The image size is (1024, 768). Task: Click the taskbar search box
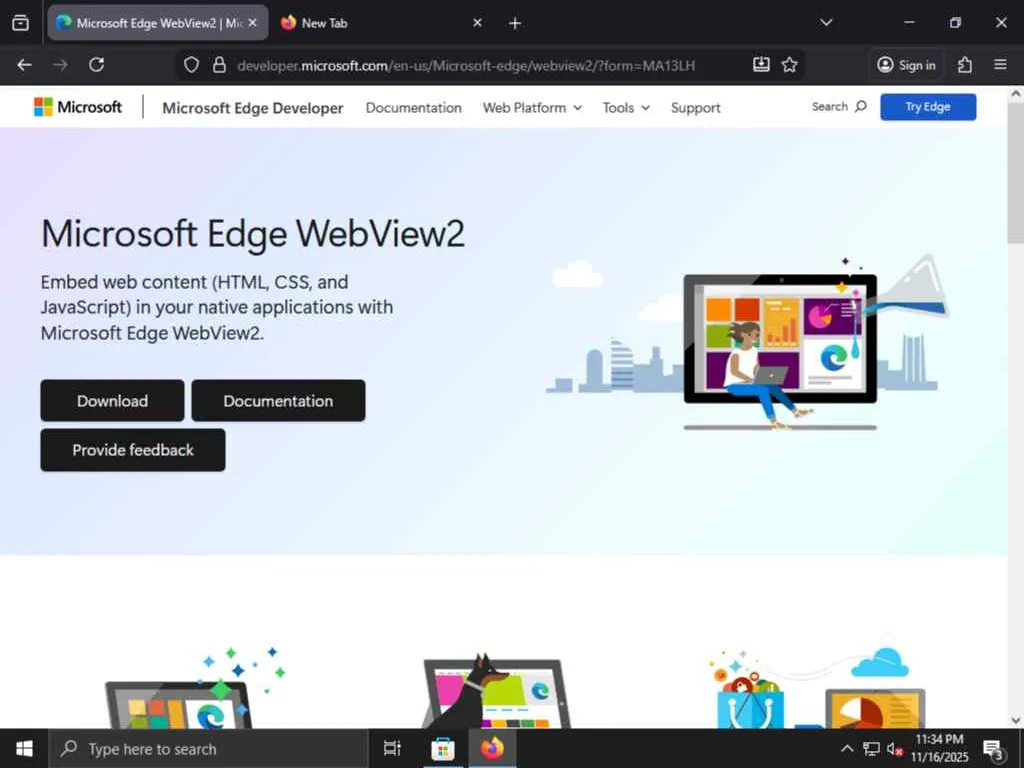(208, 749)
